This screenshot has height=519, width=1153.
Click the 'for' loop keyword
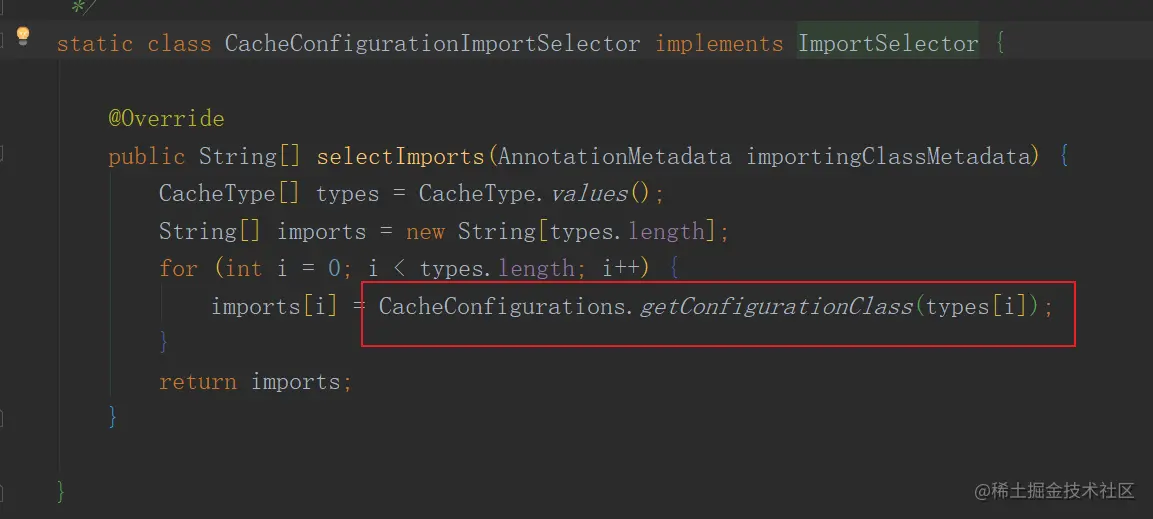[x=178, y=269]
